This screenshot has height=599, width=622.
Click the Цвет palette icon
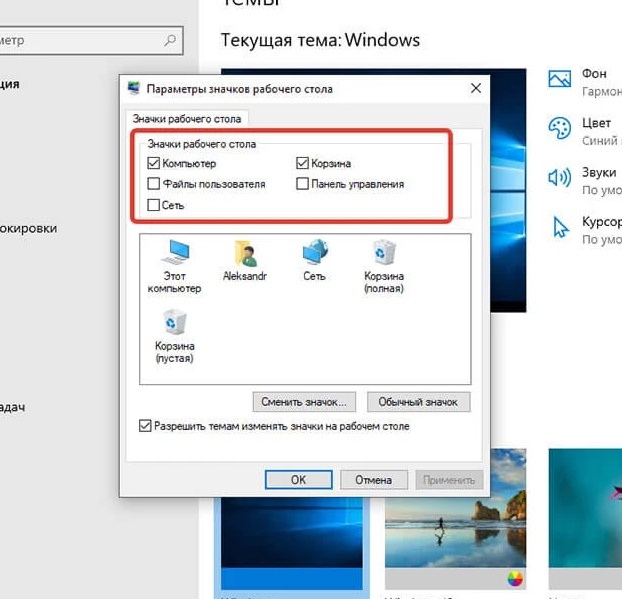point(560,128)
